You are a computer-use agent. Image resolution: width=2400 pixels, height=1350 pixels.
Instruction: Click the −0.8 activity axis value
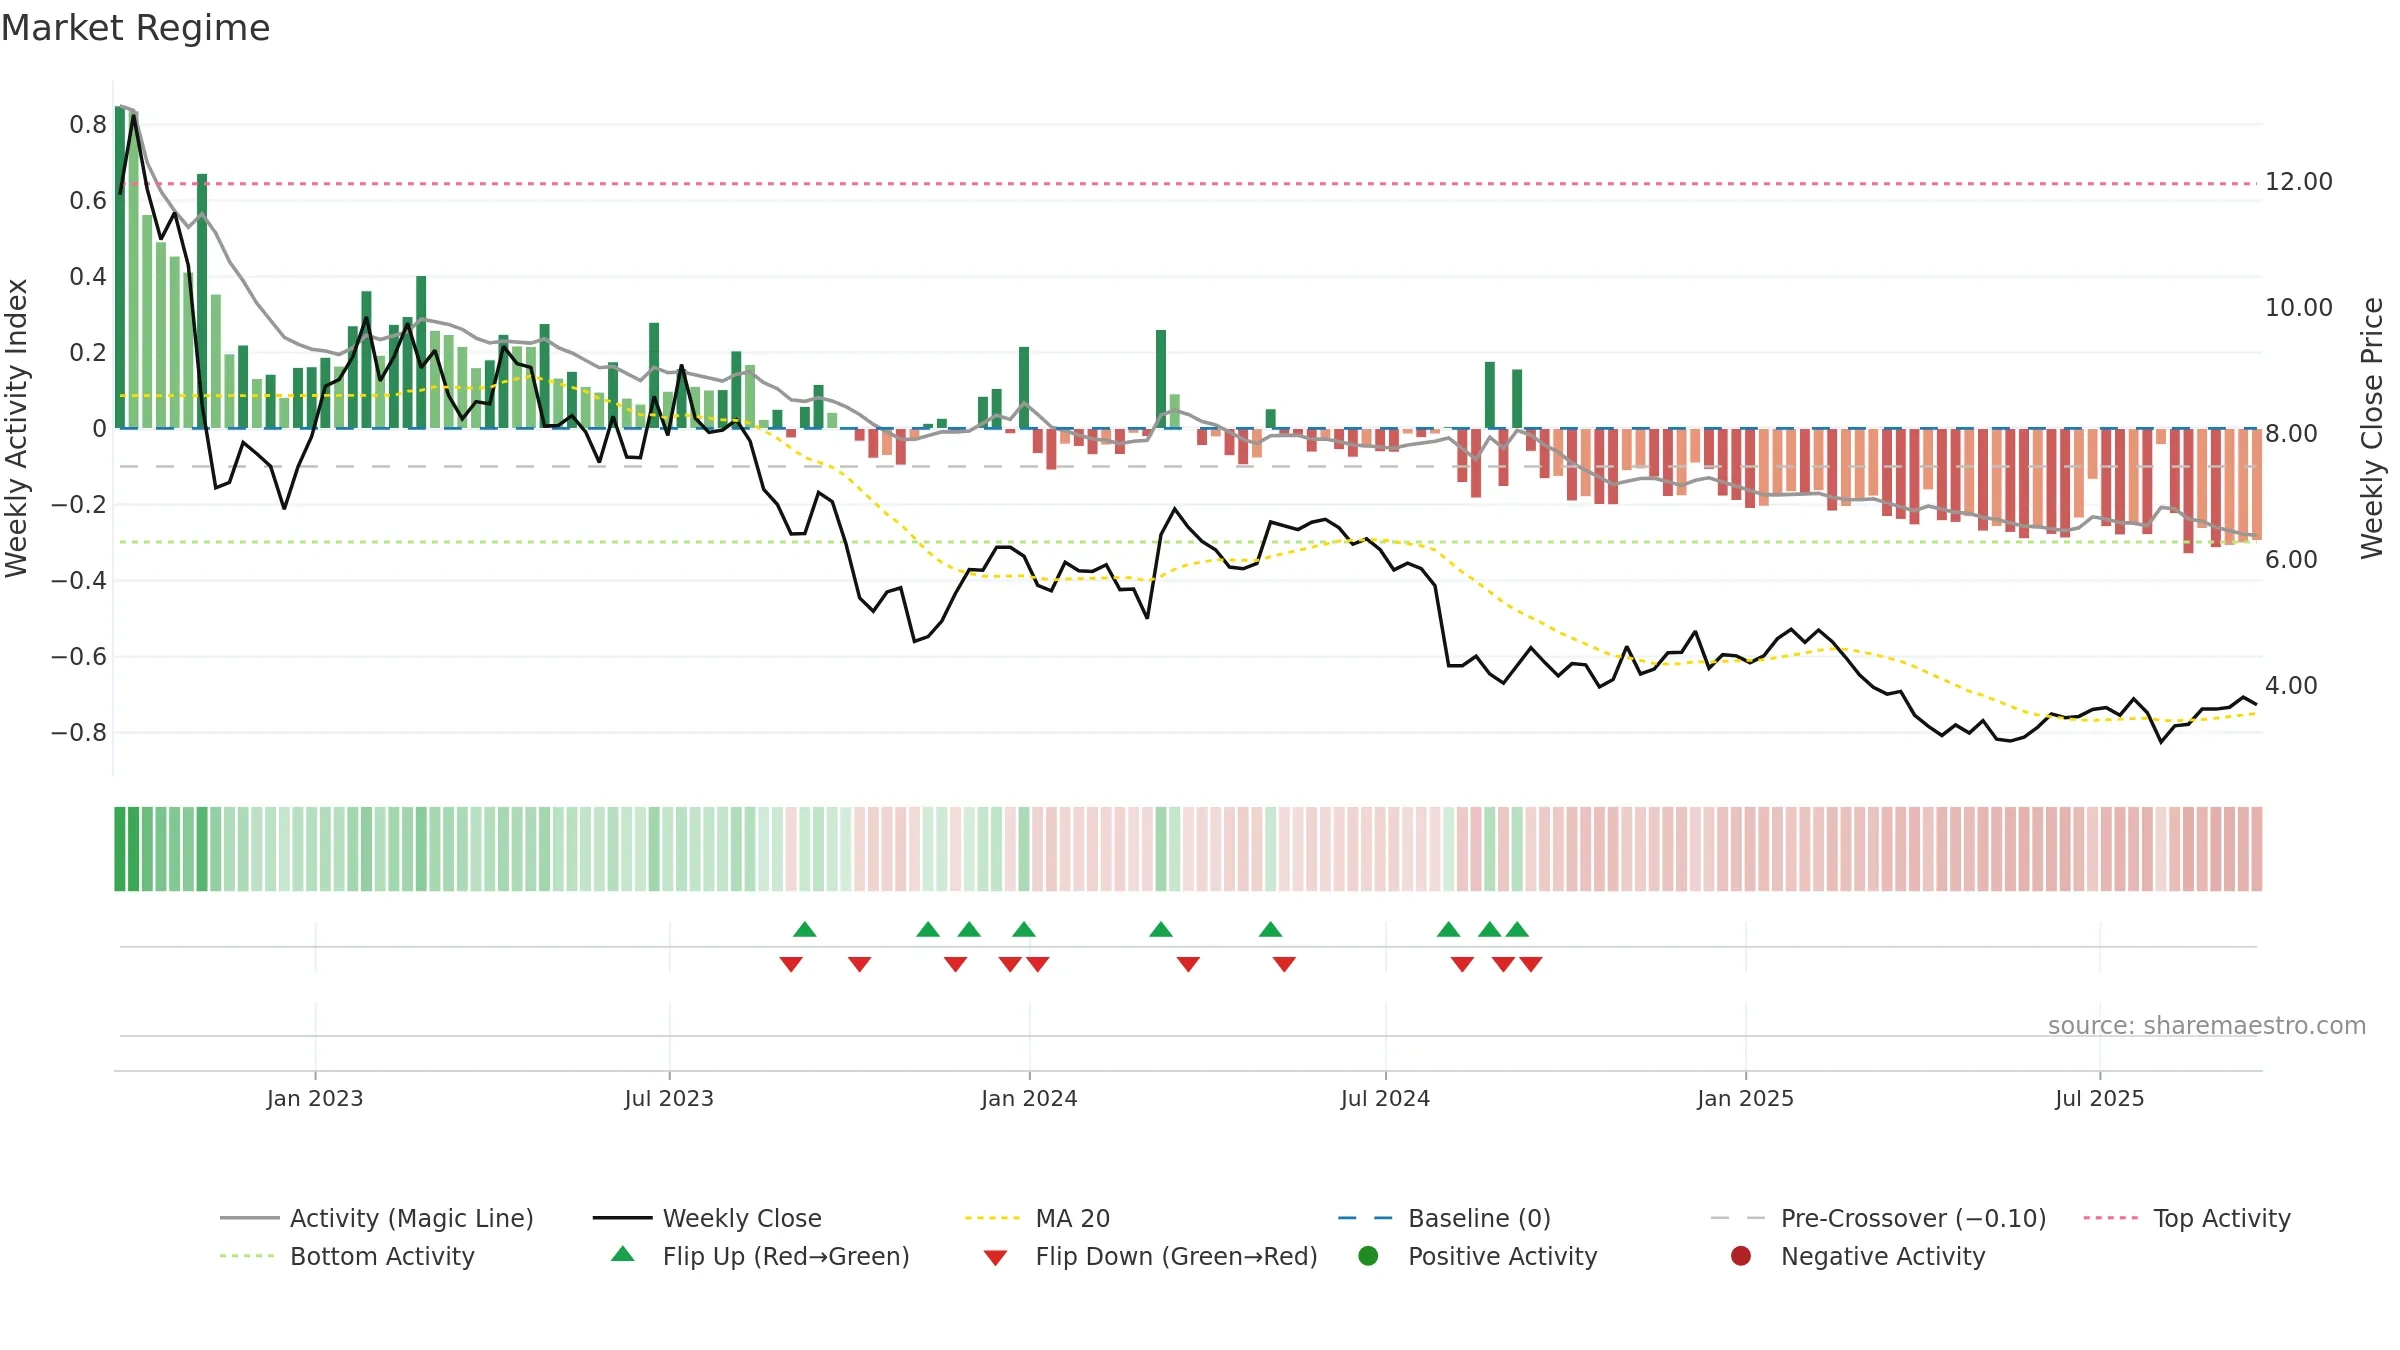(x=79, y=733)
